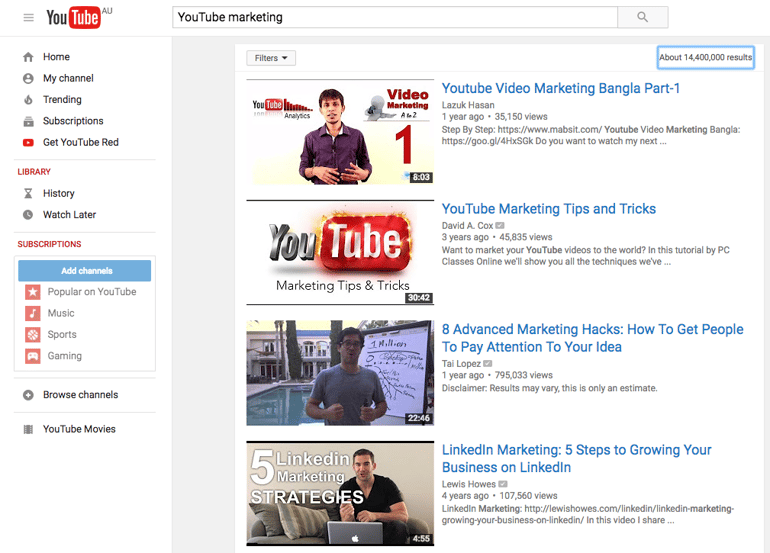
Task: Click the 5 Linkedin Marketing Strategies thumbnail
Action: pos(340,494)
